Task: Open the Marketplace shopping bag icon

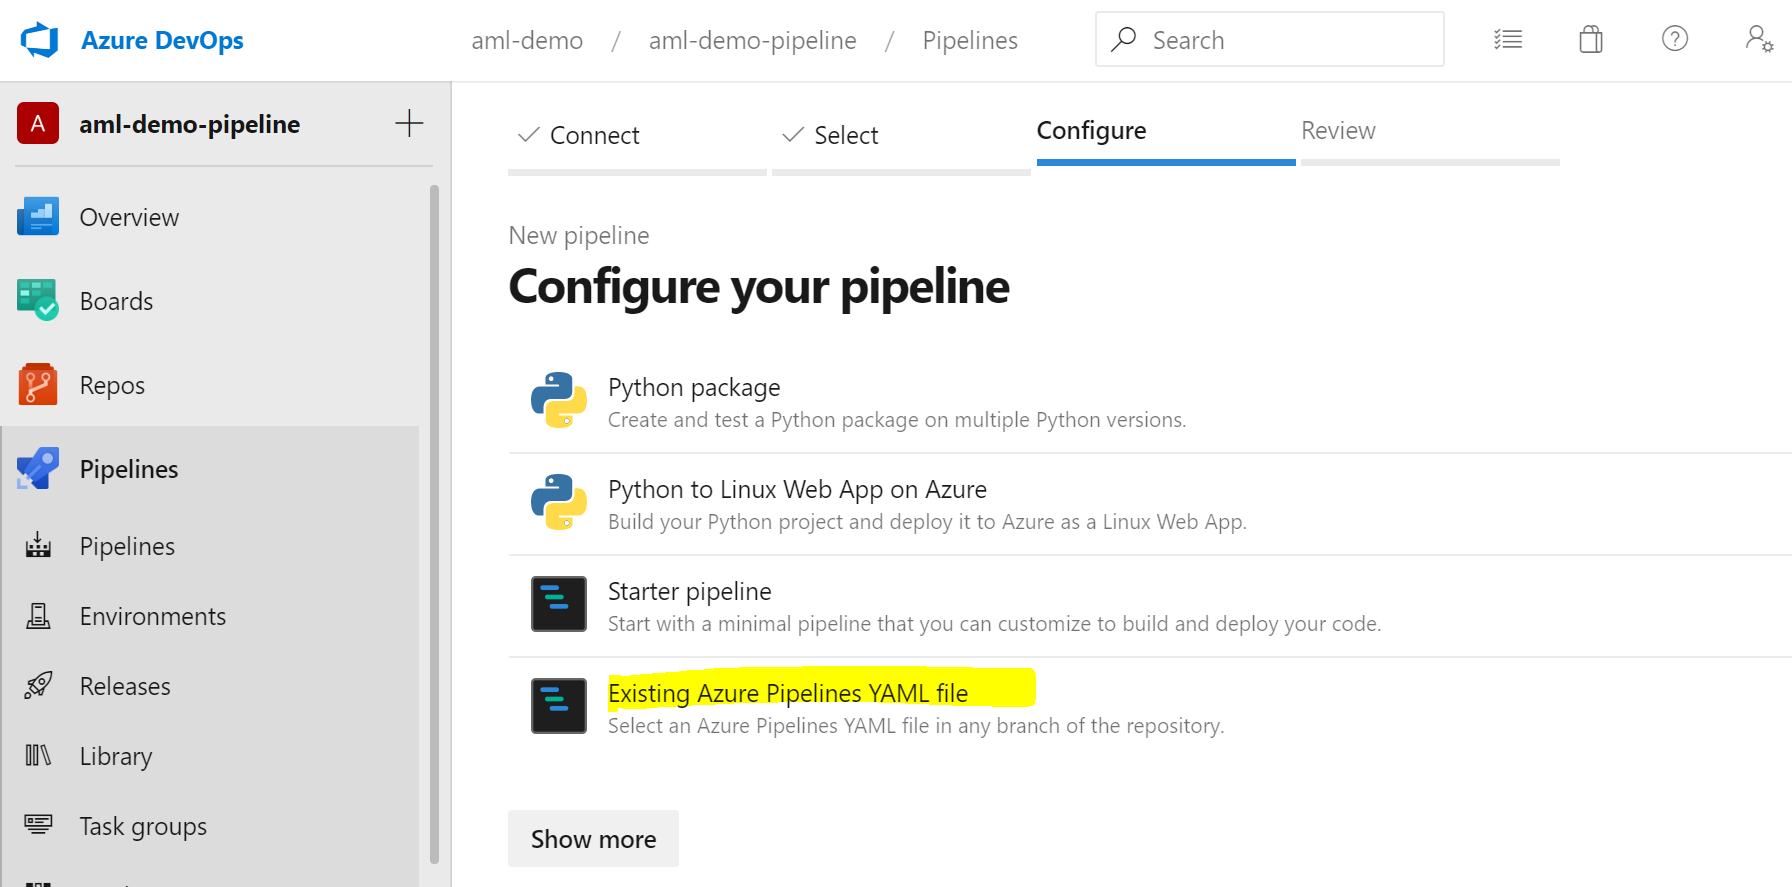Action: tap(1591, 39)
